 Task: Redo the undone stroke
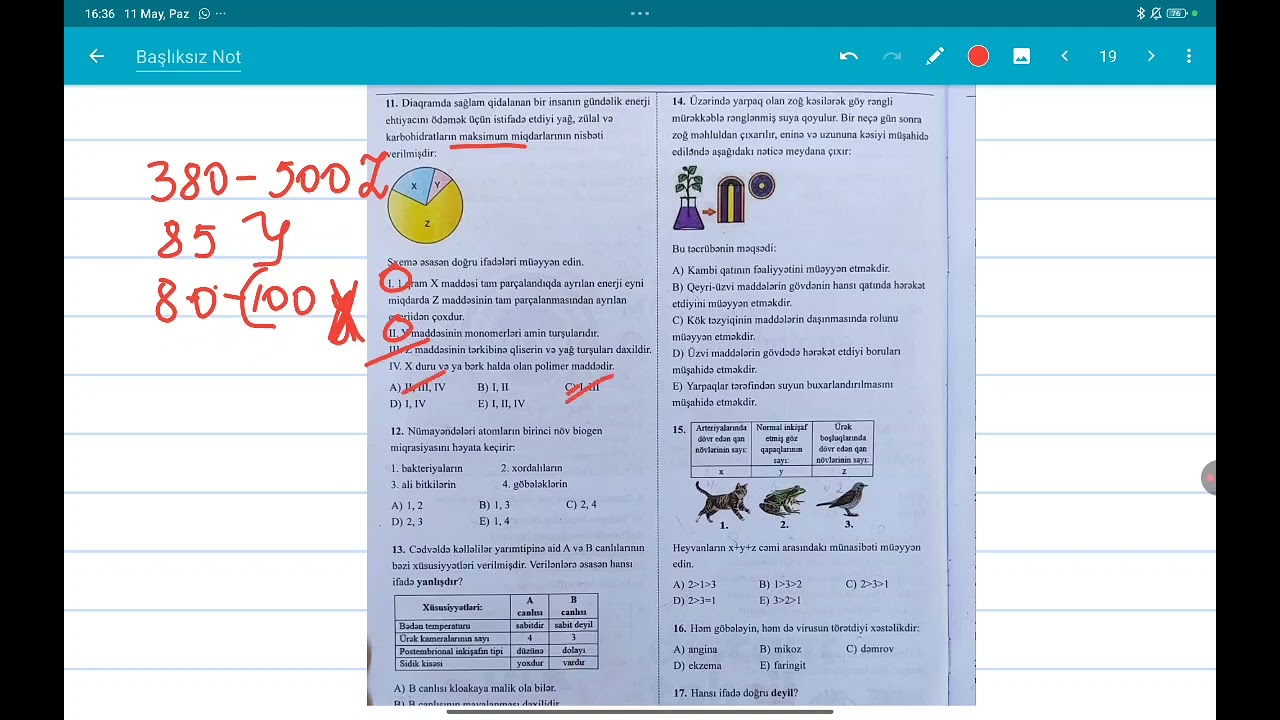[892, 57]
